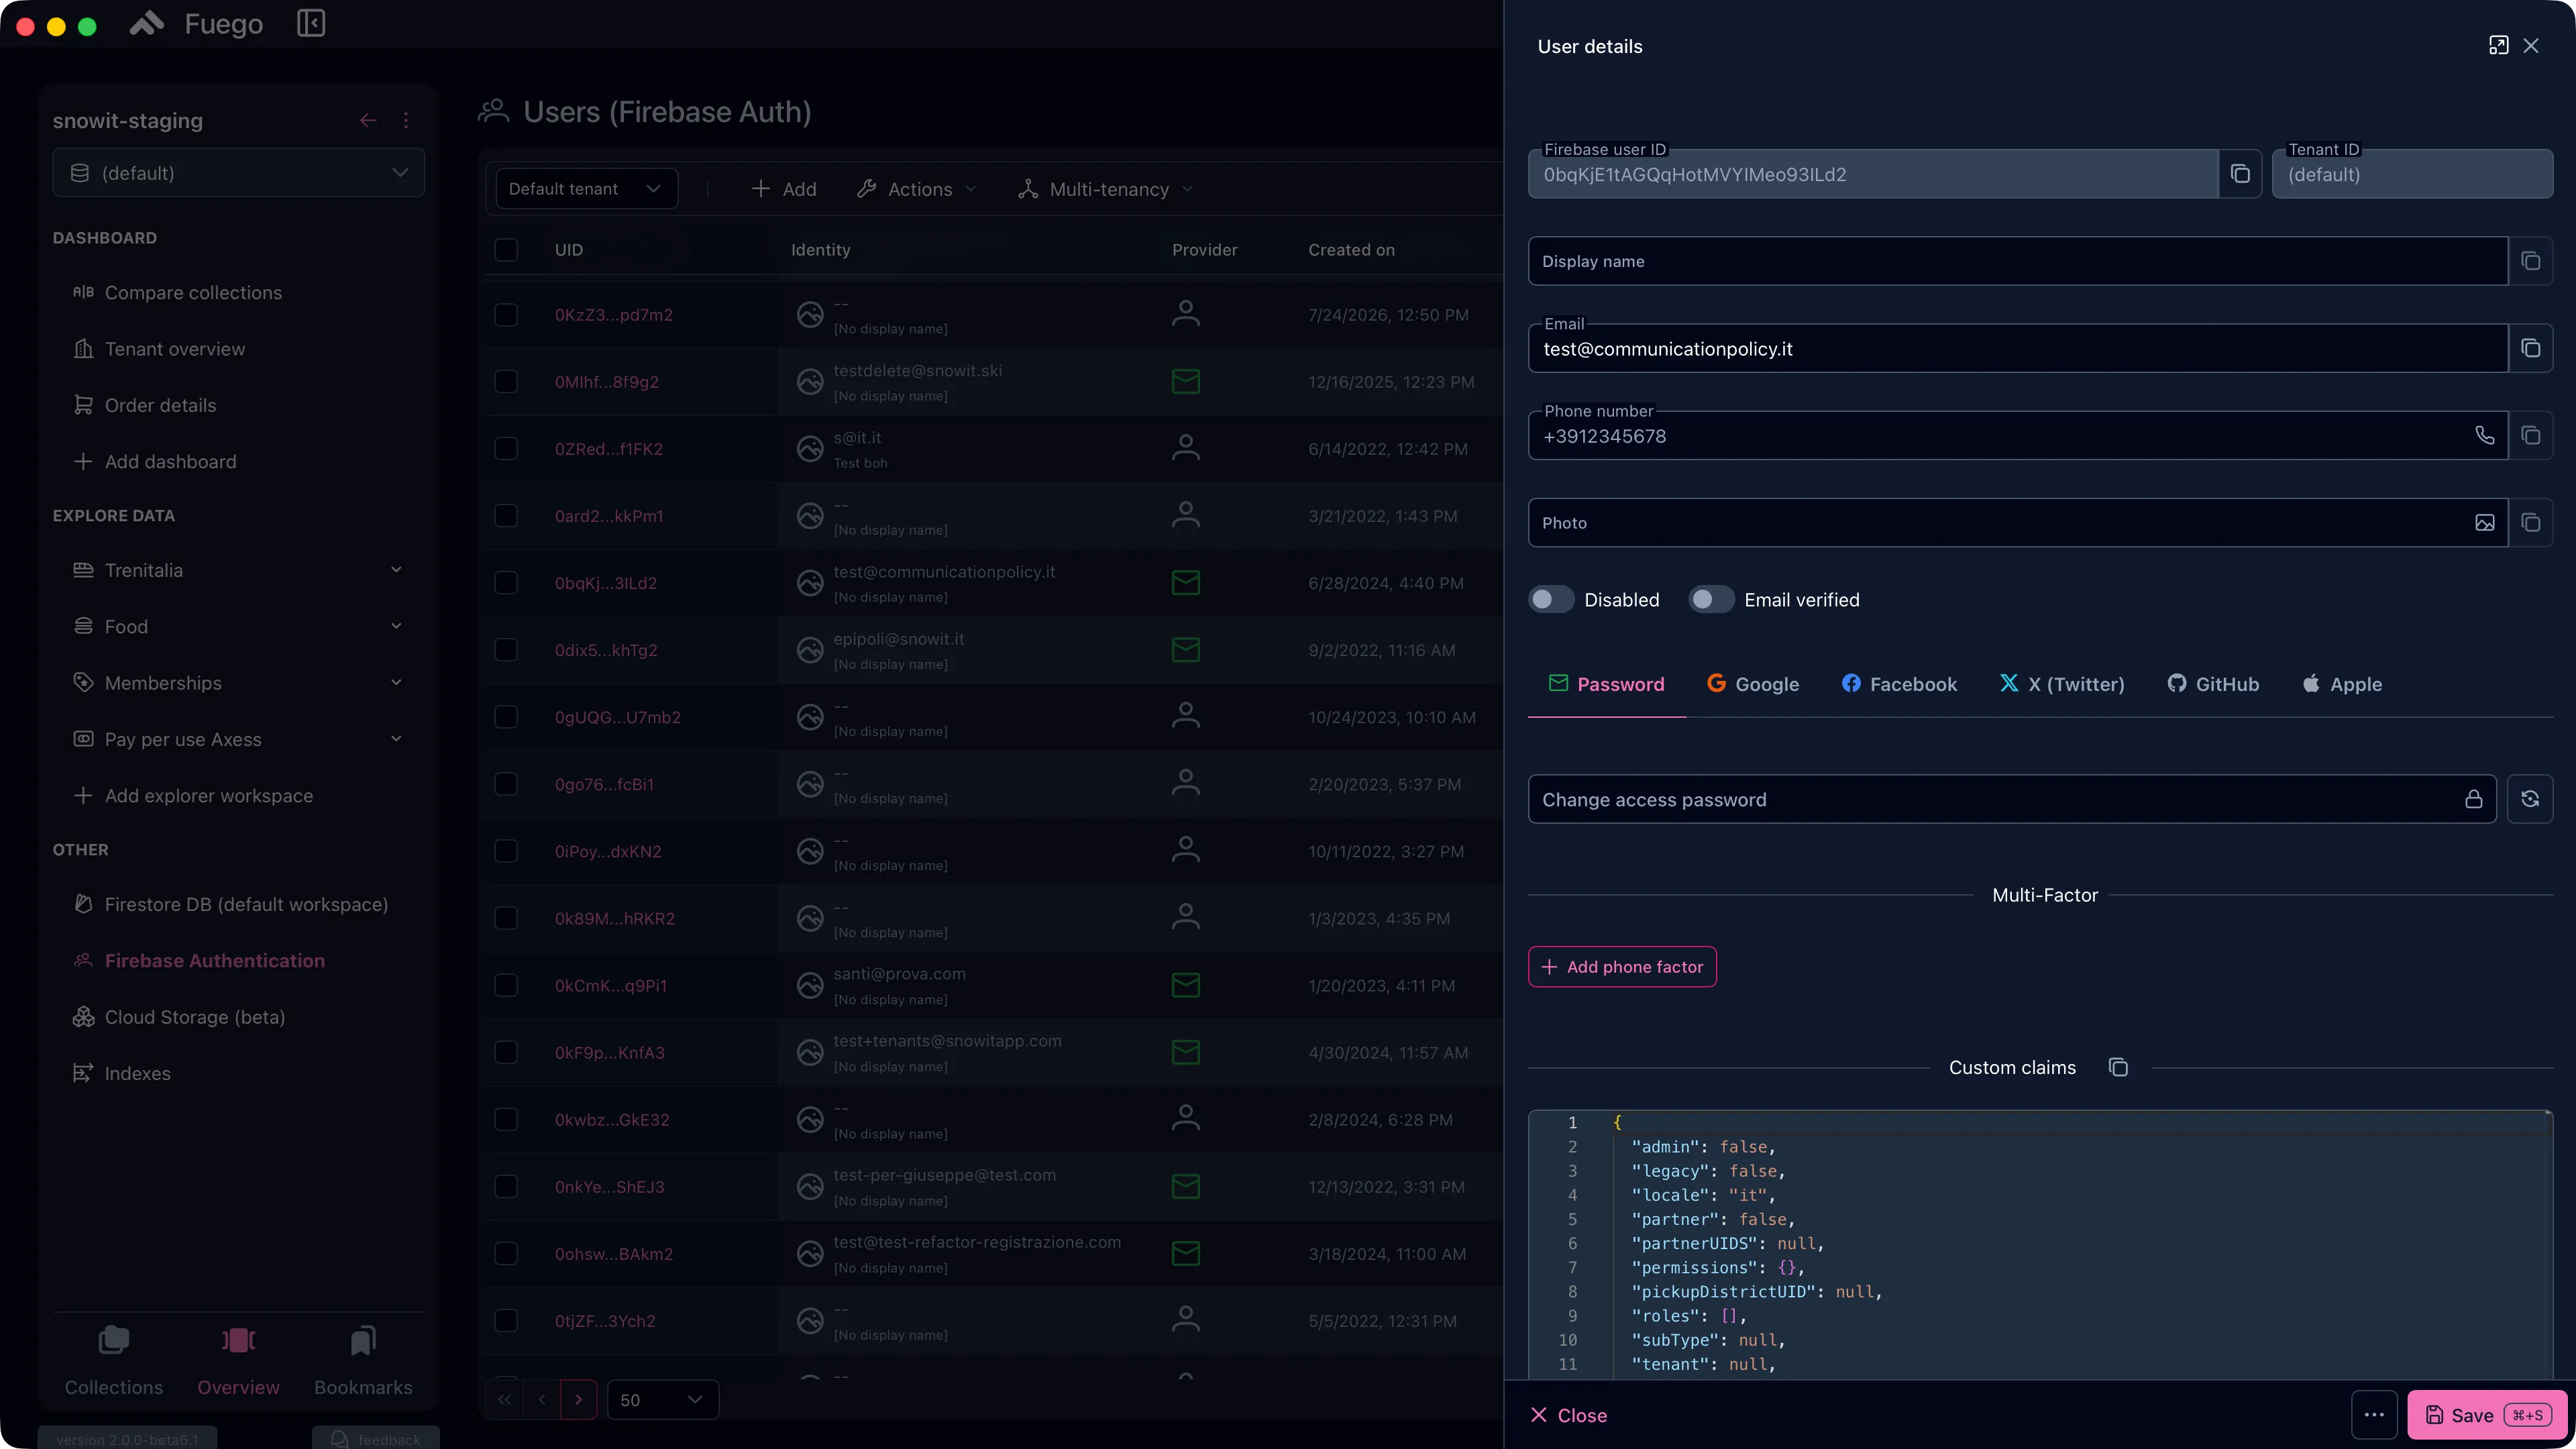Open the (default) database dropdown

(238, 173)
